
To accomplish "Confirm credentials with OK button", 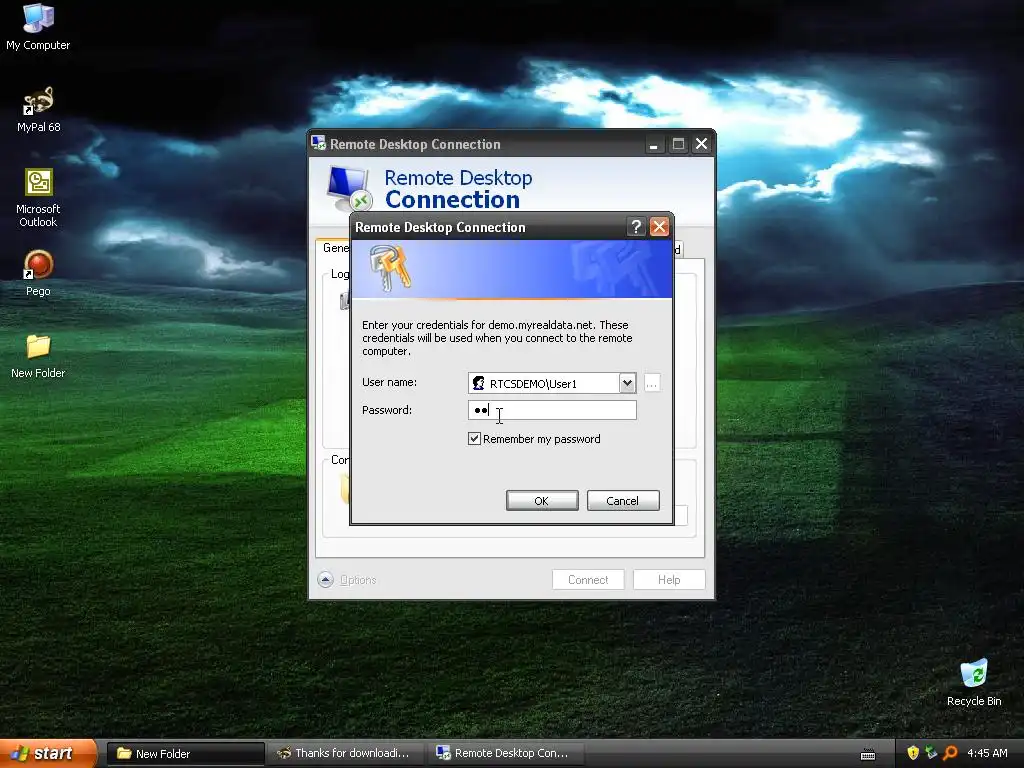I will click(x=541, y=501).
